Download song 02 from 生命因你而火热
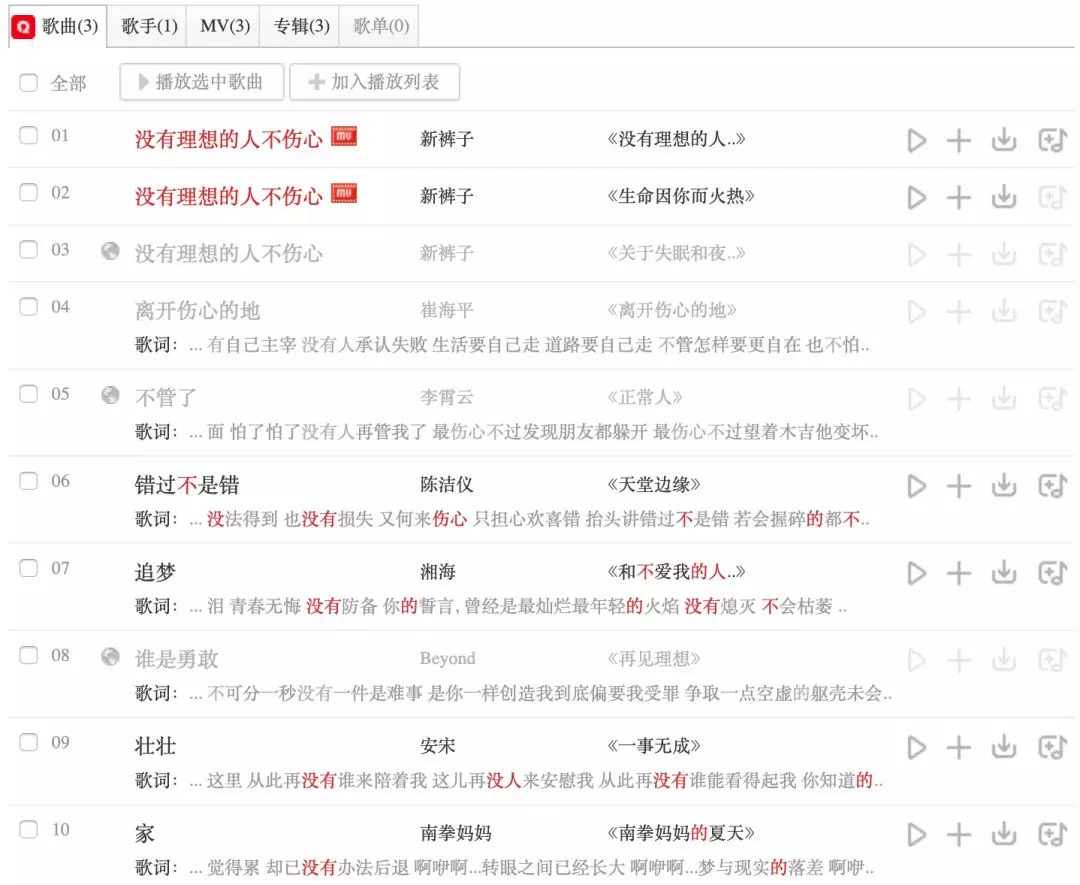The height and width of the screenshot is (885, 1080). (1004, 197)
